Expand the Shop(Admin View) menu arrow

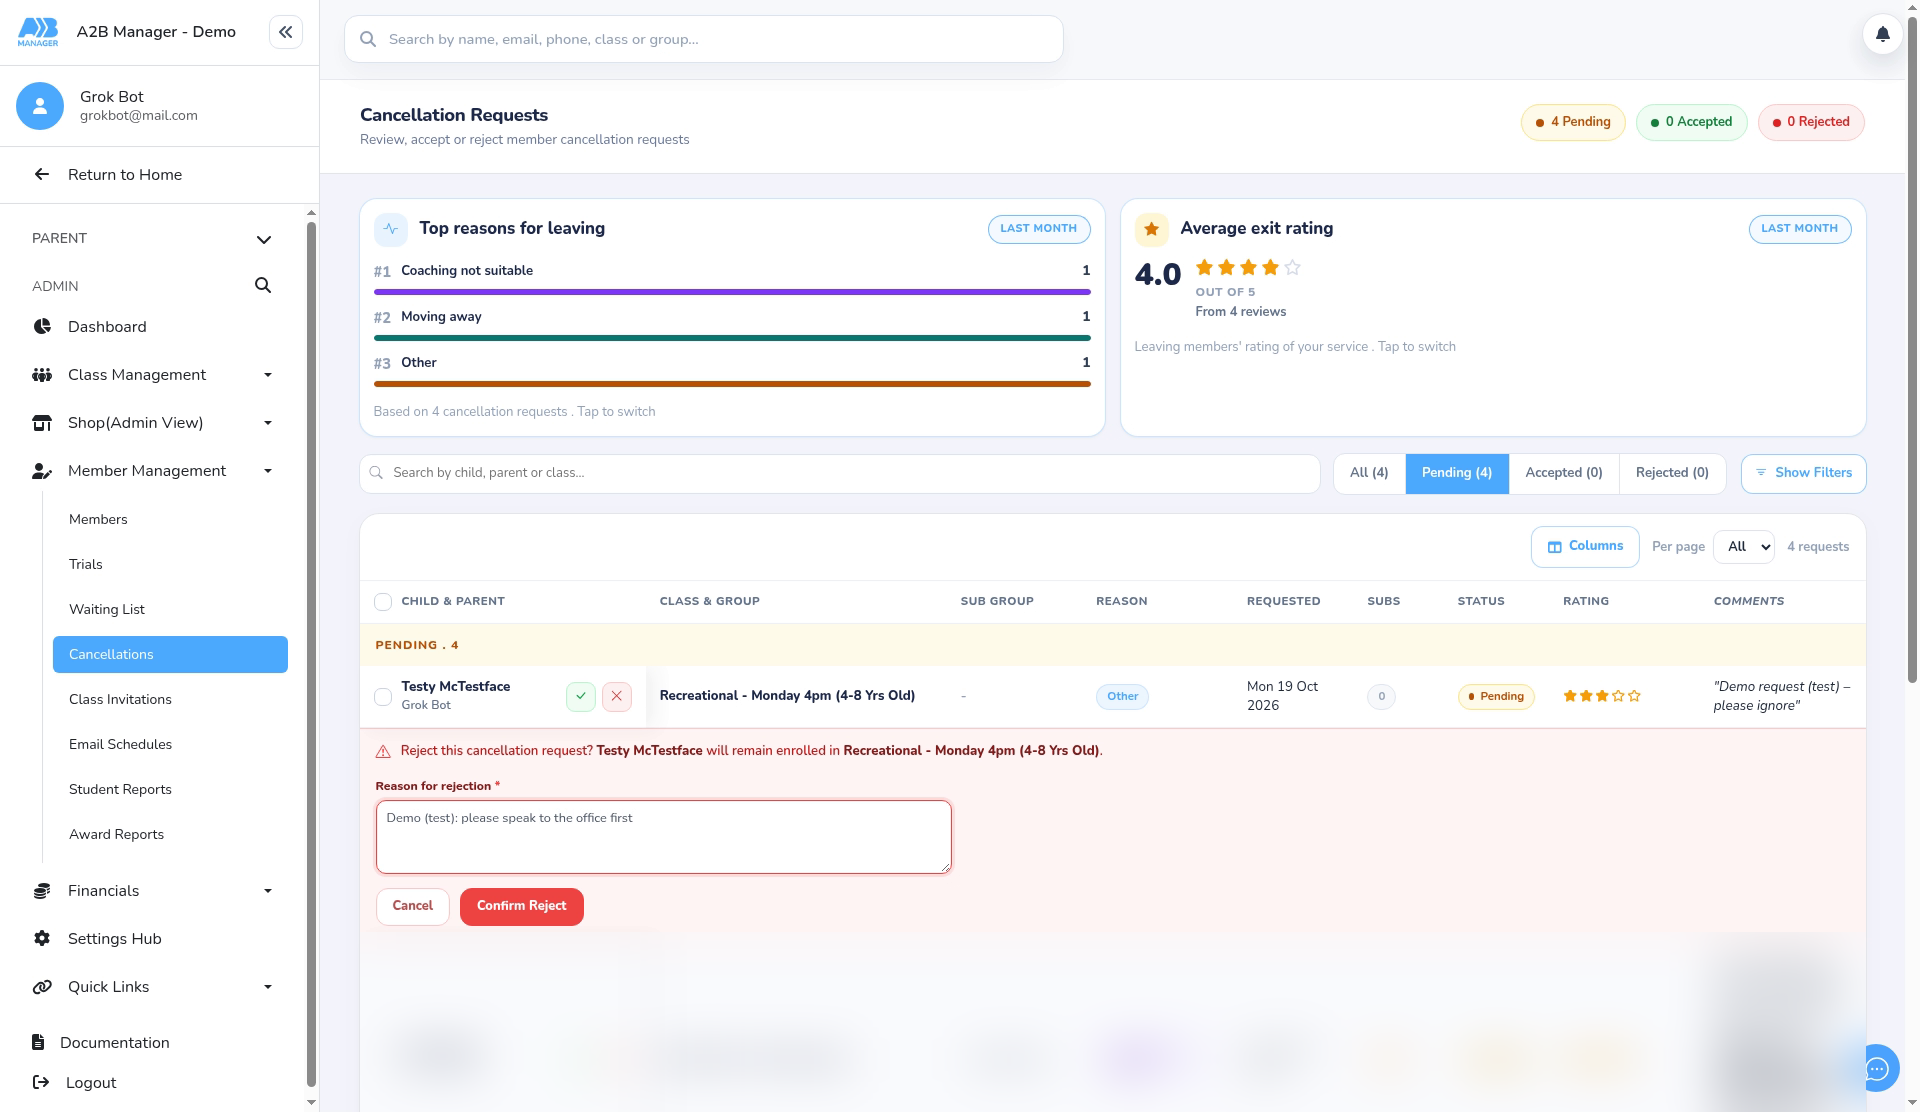click(x=268, y=423)
